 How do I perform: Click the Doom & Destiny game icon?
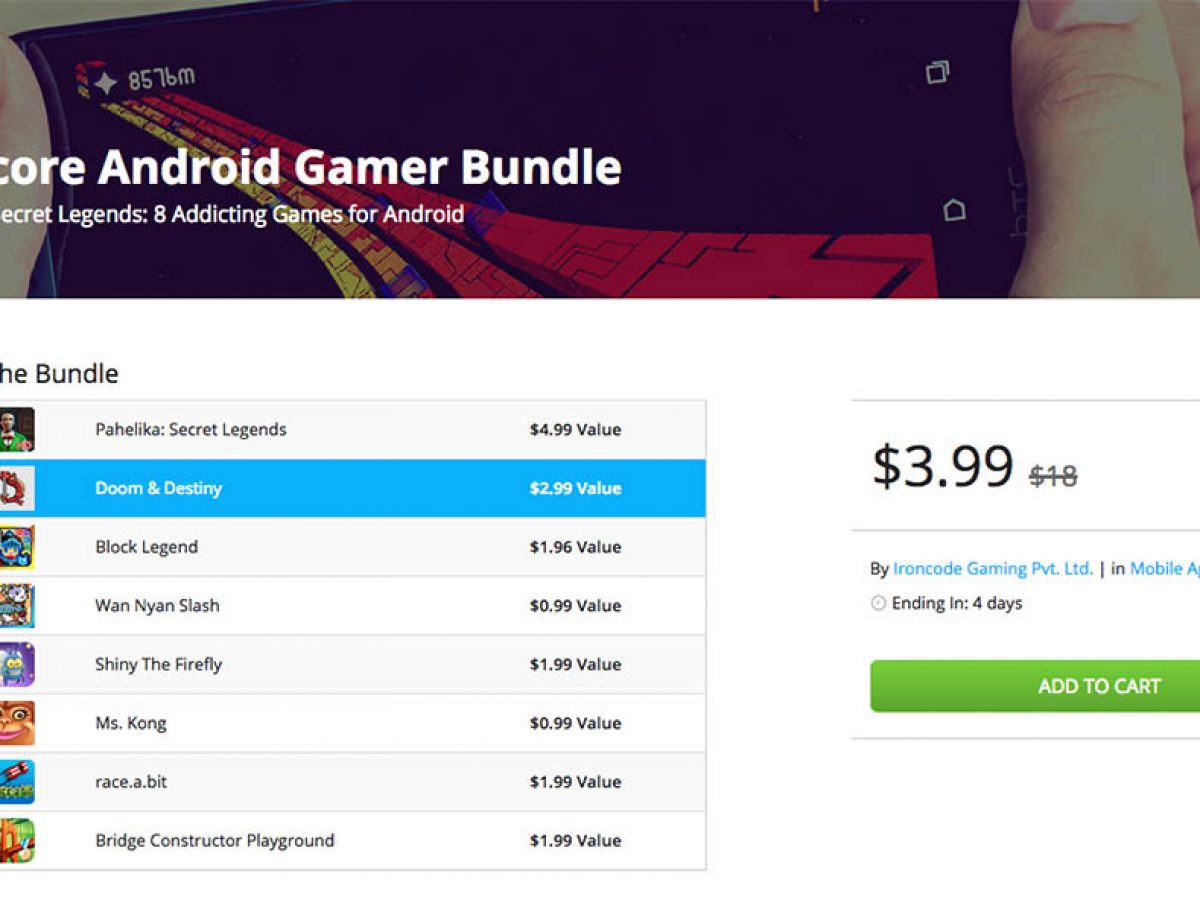[17, 488]
